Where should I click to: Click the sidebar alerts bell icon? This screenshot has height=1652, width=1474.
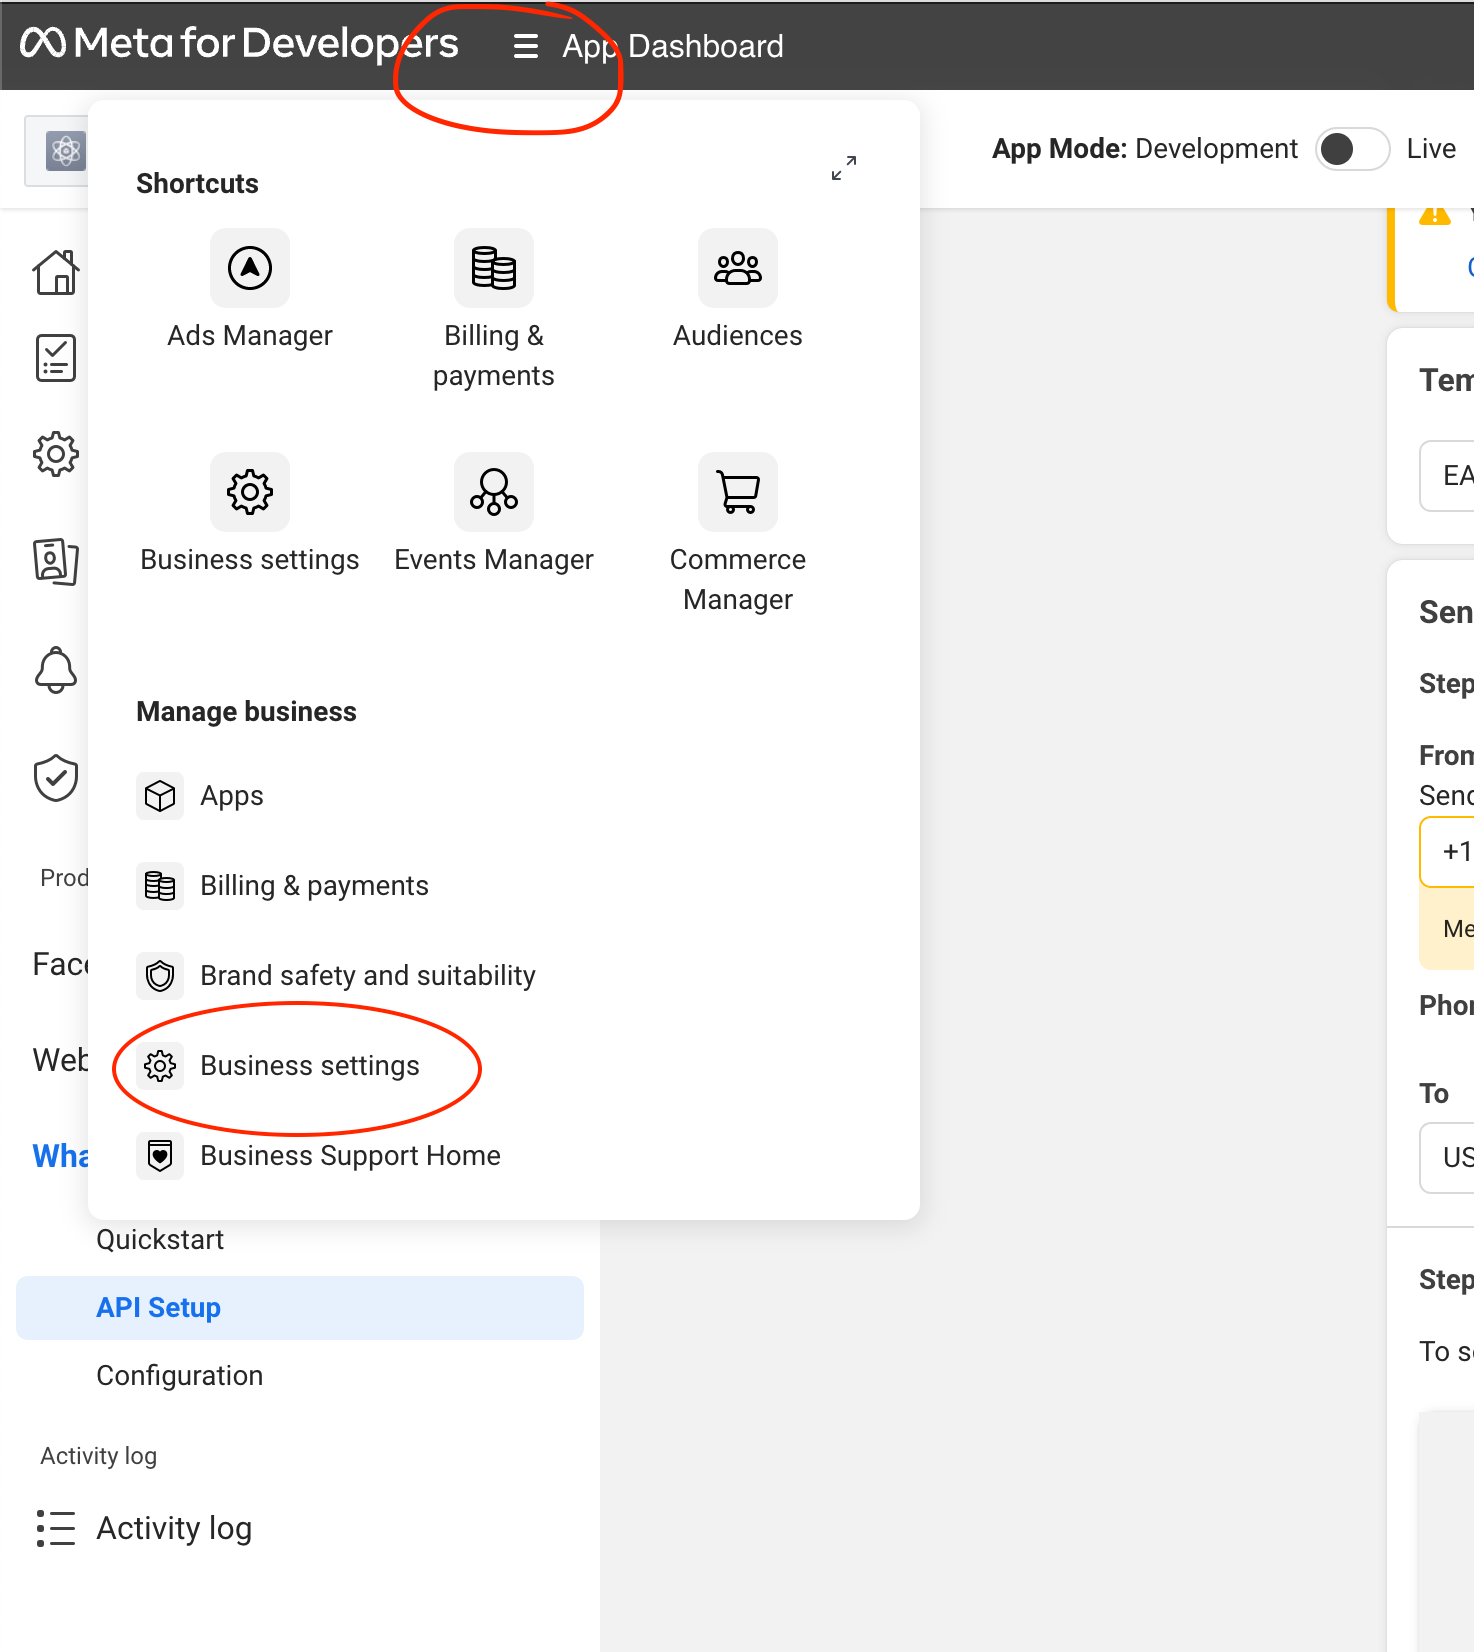[56, 670]
